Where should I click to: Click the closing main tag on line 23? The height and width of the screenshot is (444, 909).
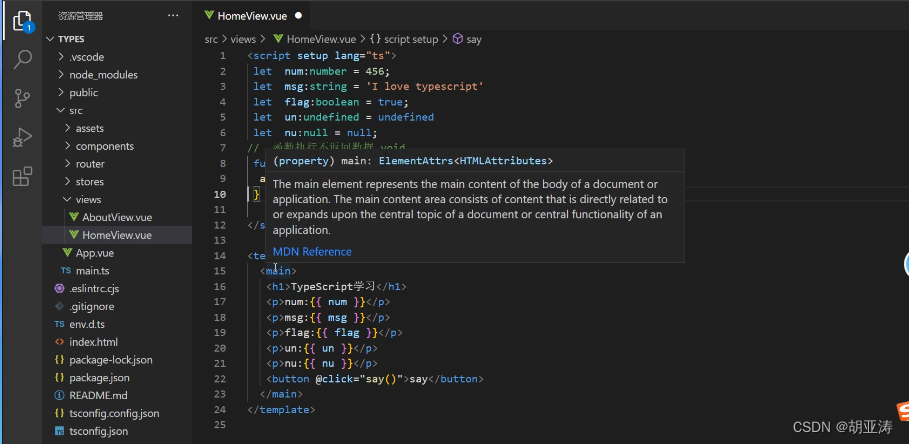tap(281, 394)
